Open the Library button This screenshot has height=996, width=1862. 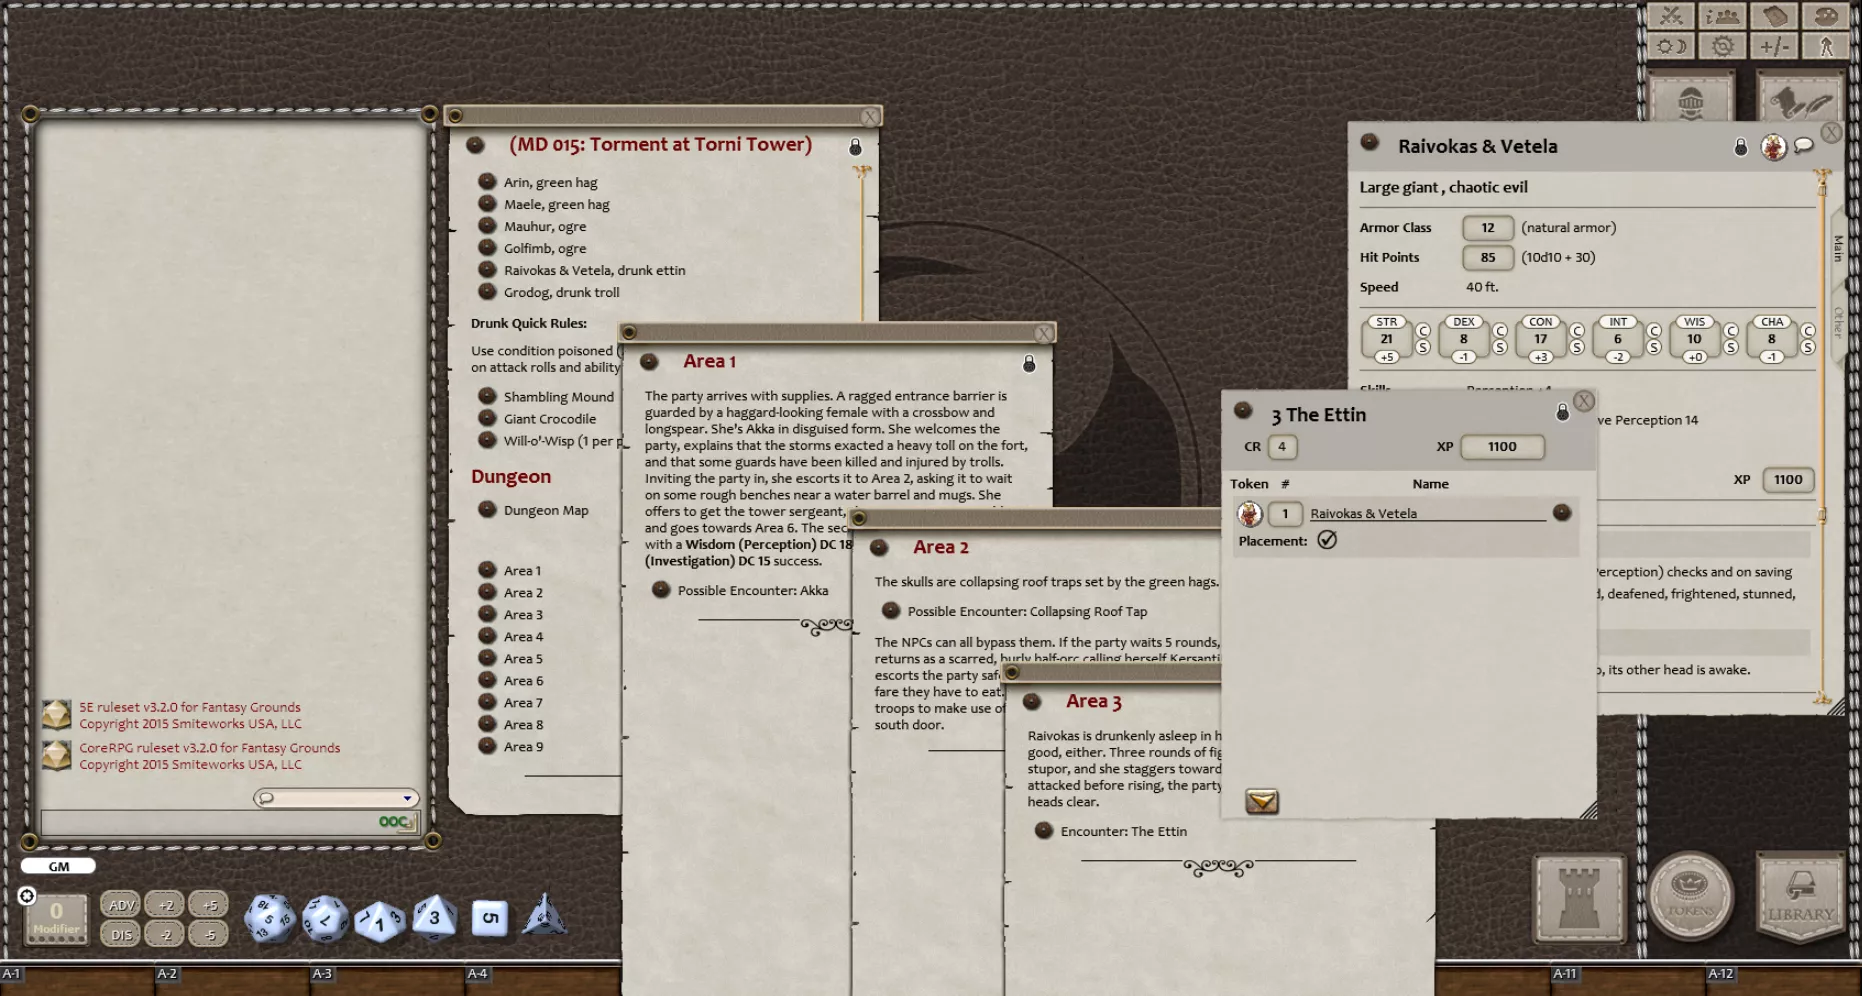[1800, 897]
